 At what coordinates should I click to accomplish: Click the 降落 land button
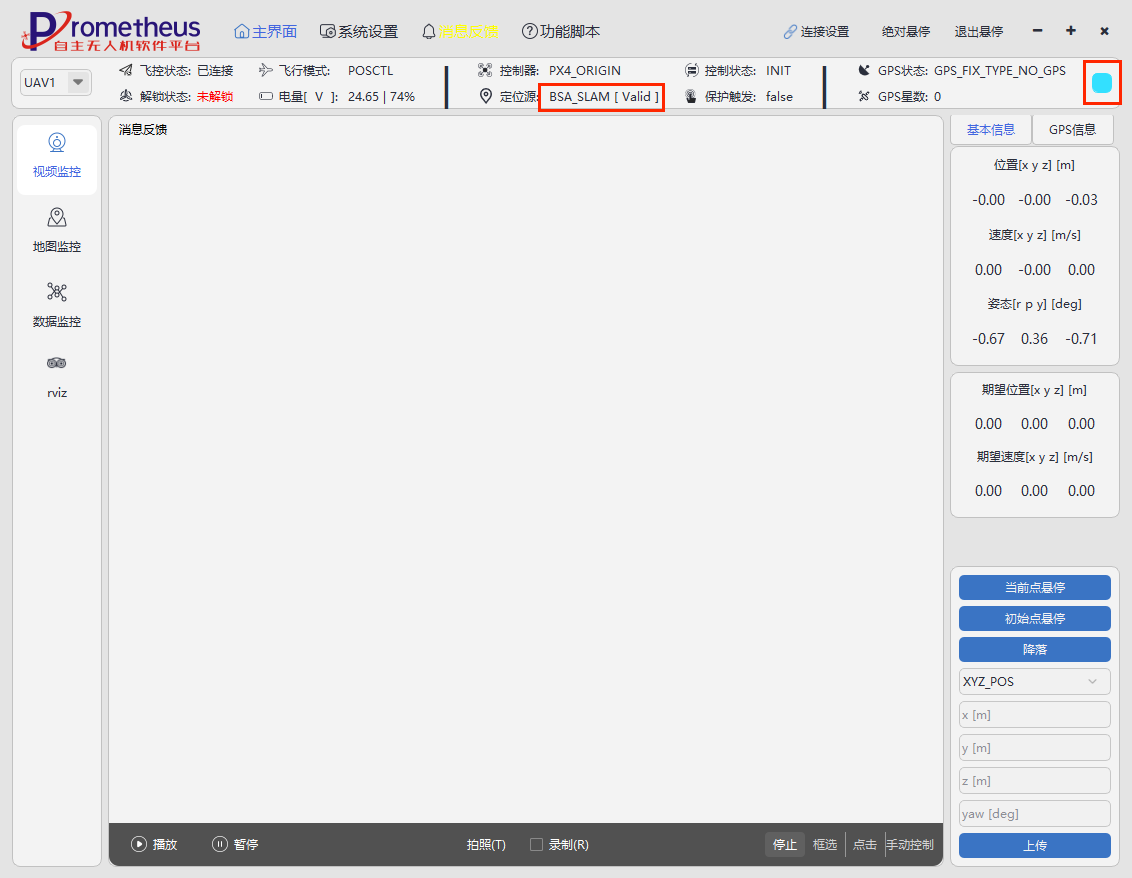[1034, 650]
